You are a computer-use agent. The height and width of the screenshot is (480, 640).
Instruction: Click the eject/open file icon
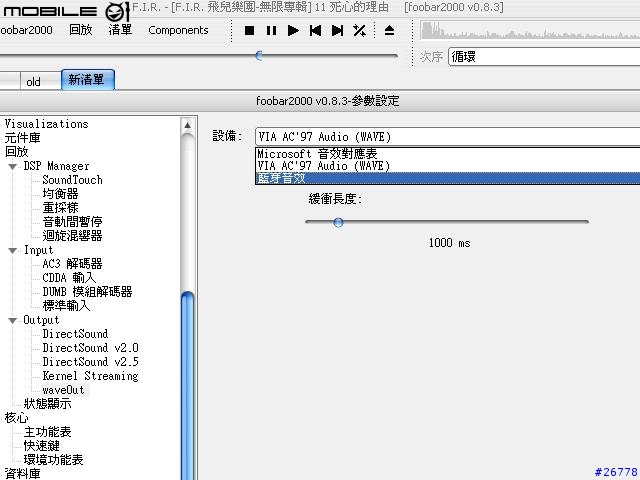(x=389, y=31)
